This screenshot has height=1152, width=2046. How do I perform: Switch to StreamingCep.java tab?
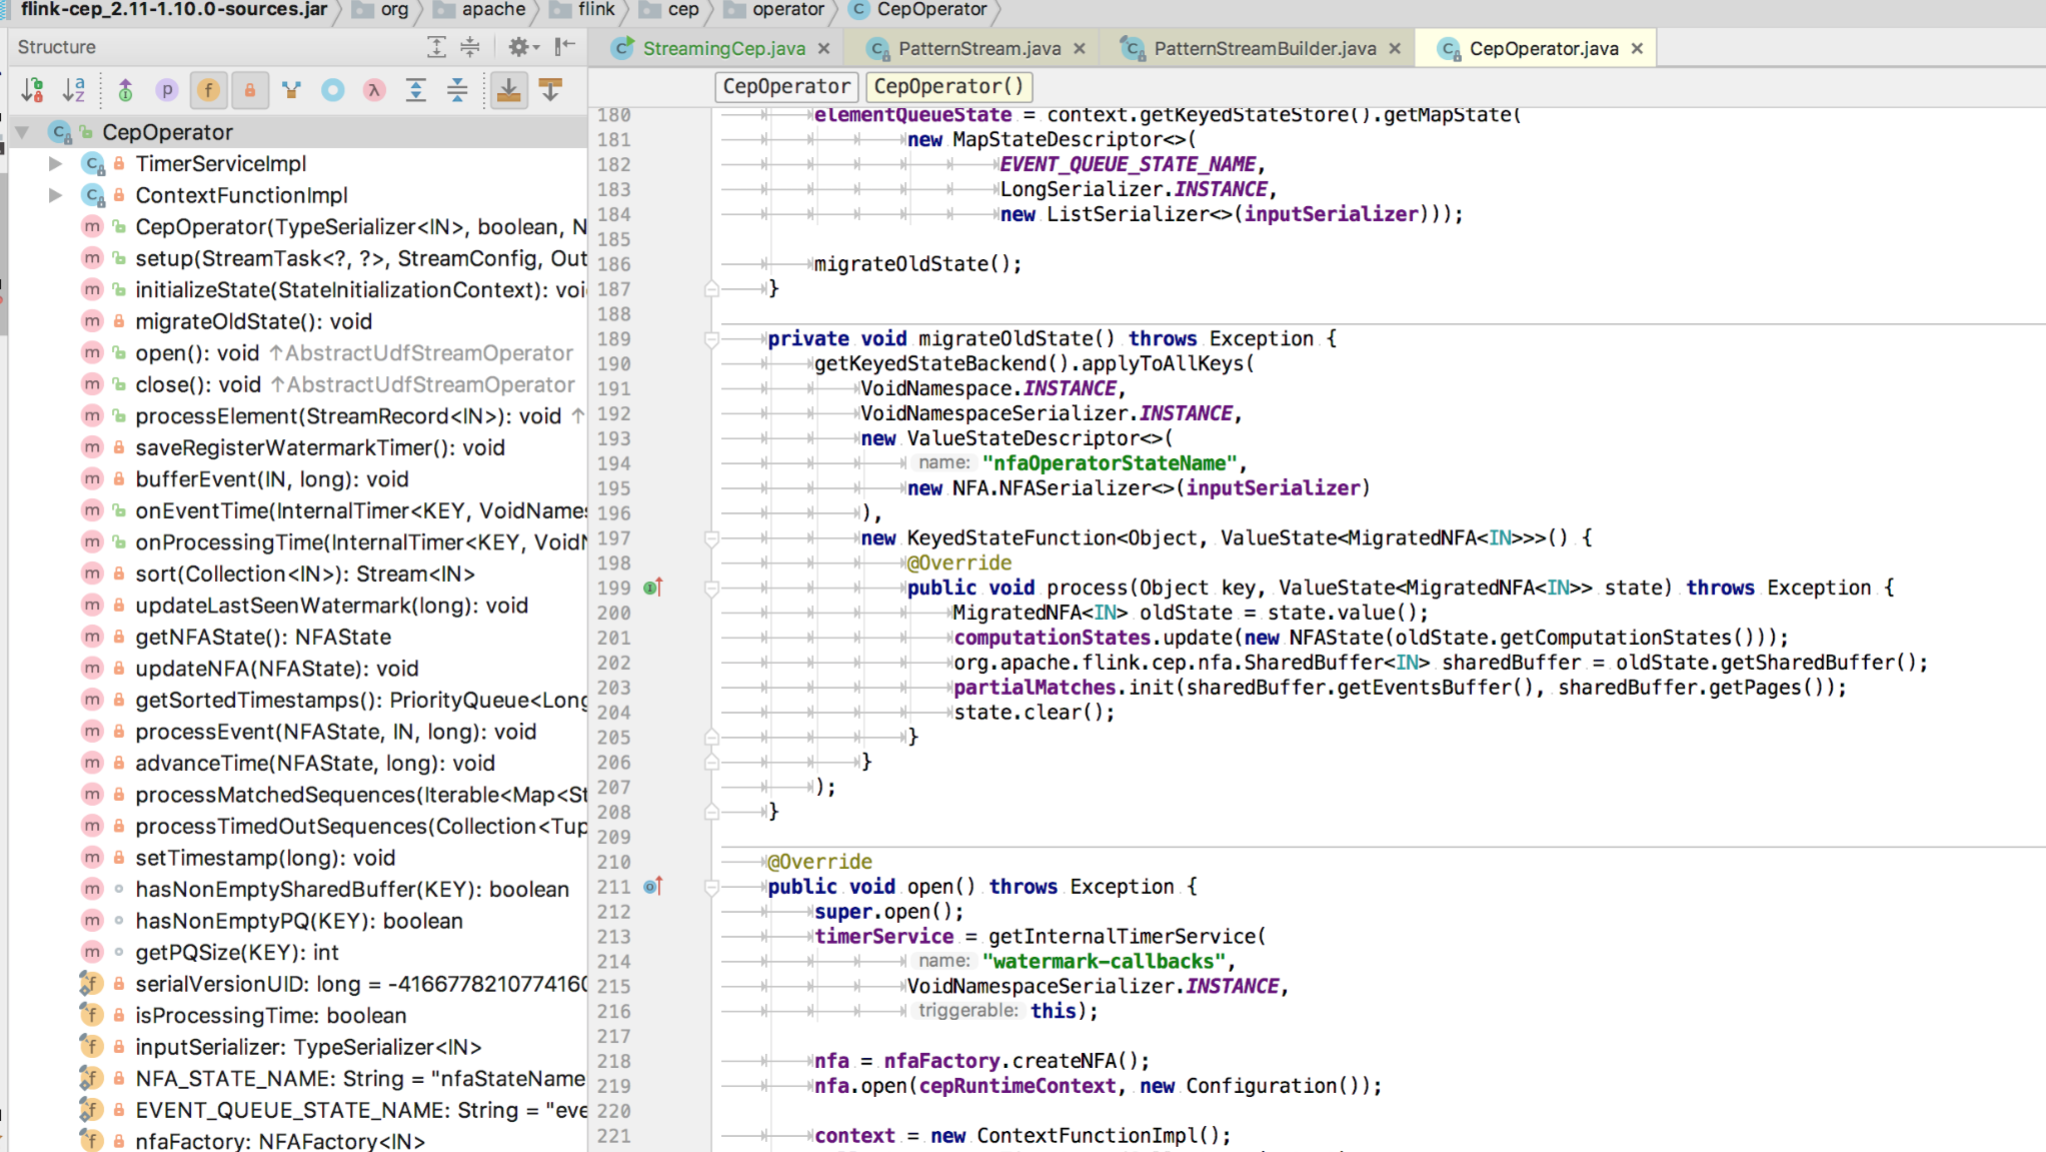[723, 48]
